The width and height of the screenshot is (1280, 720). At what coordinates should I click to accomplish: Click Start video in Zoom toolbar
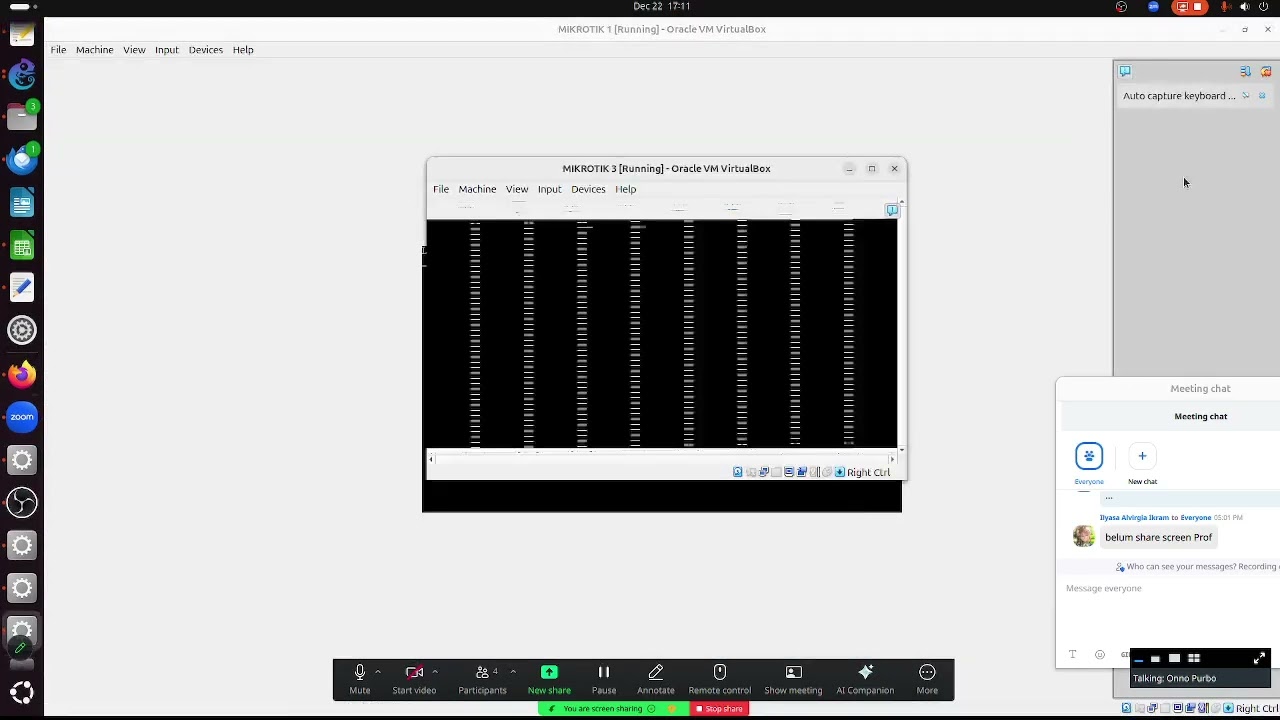pyautogui.click(x=414, y=679)
